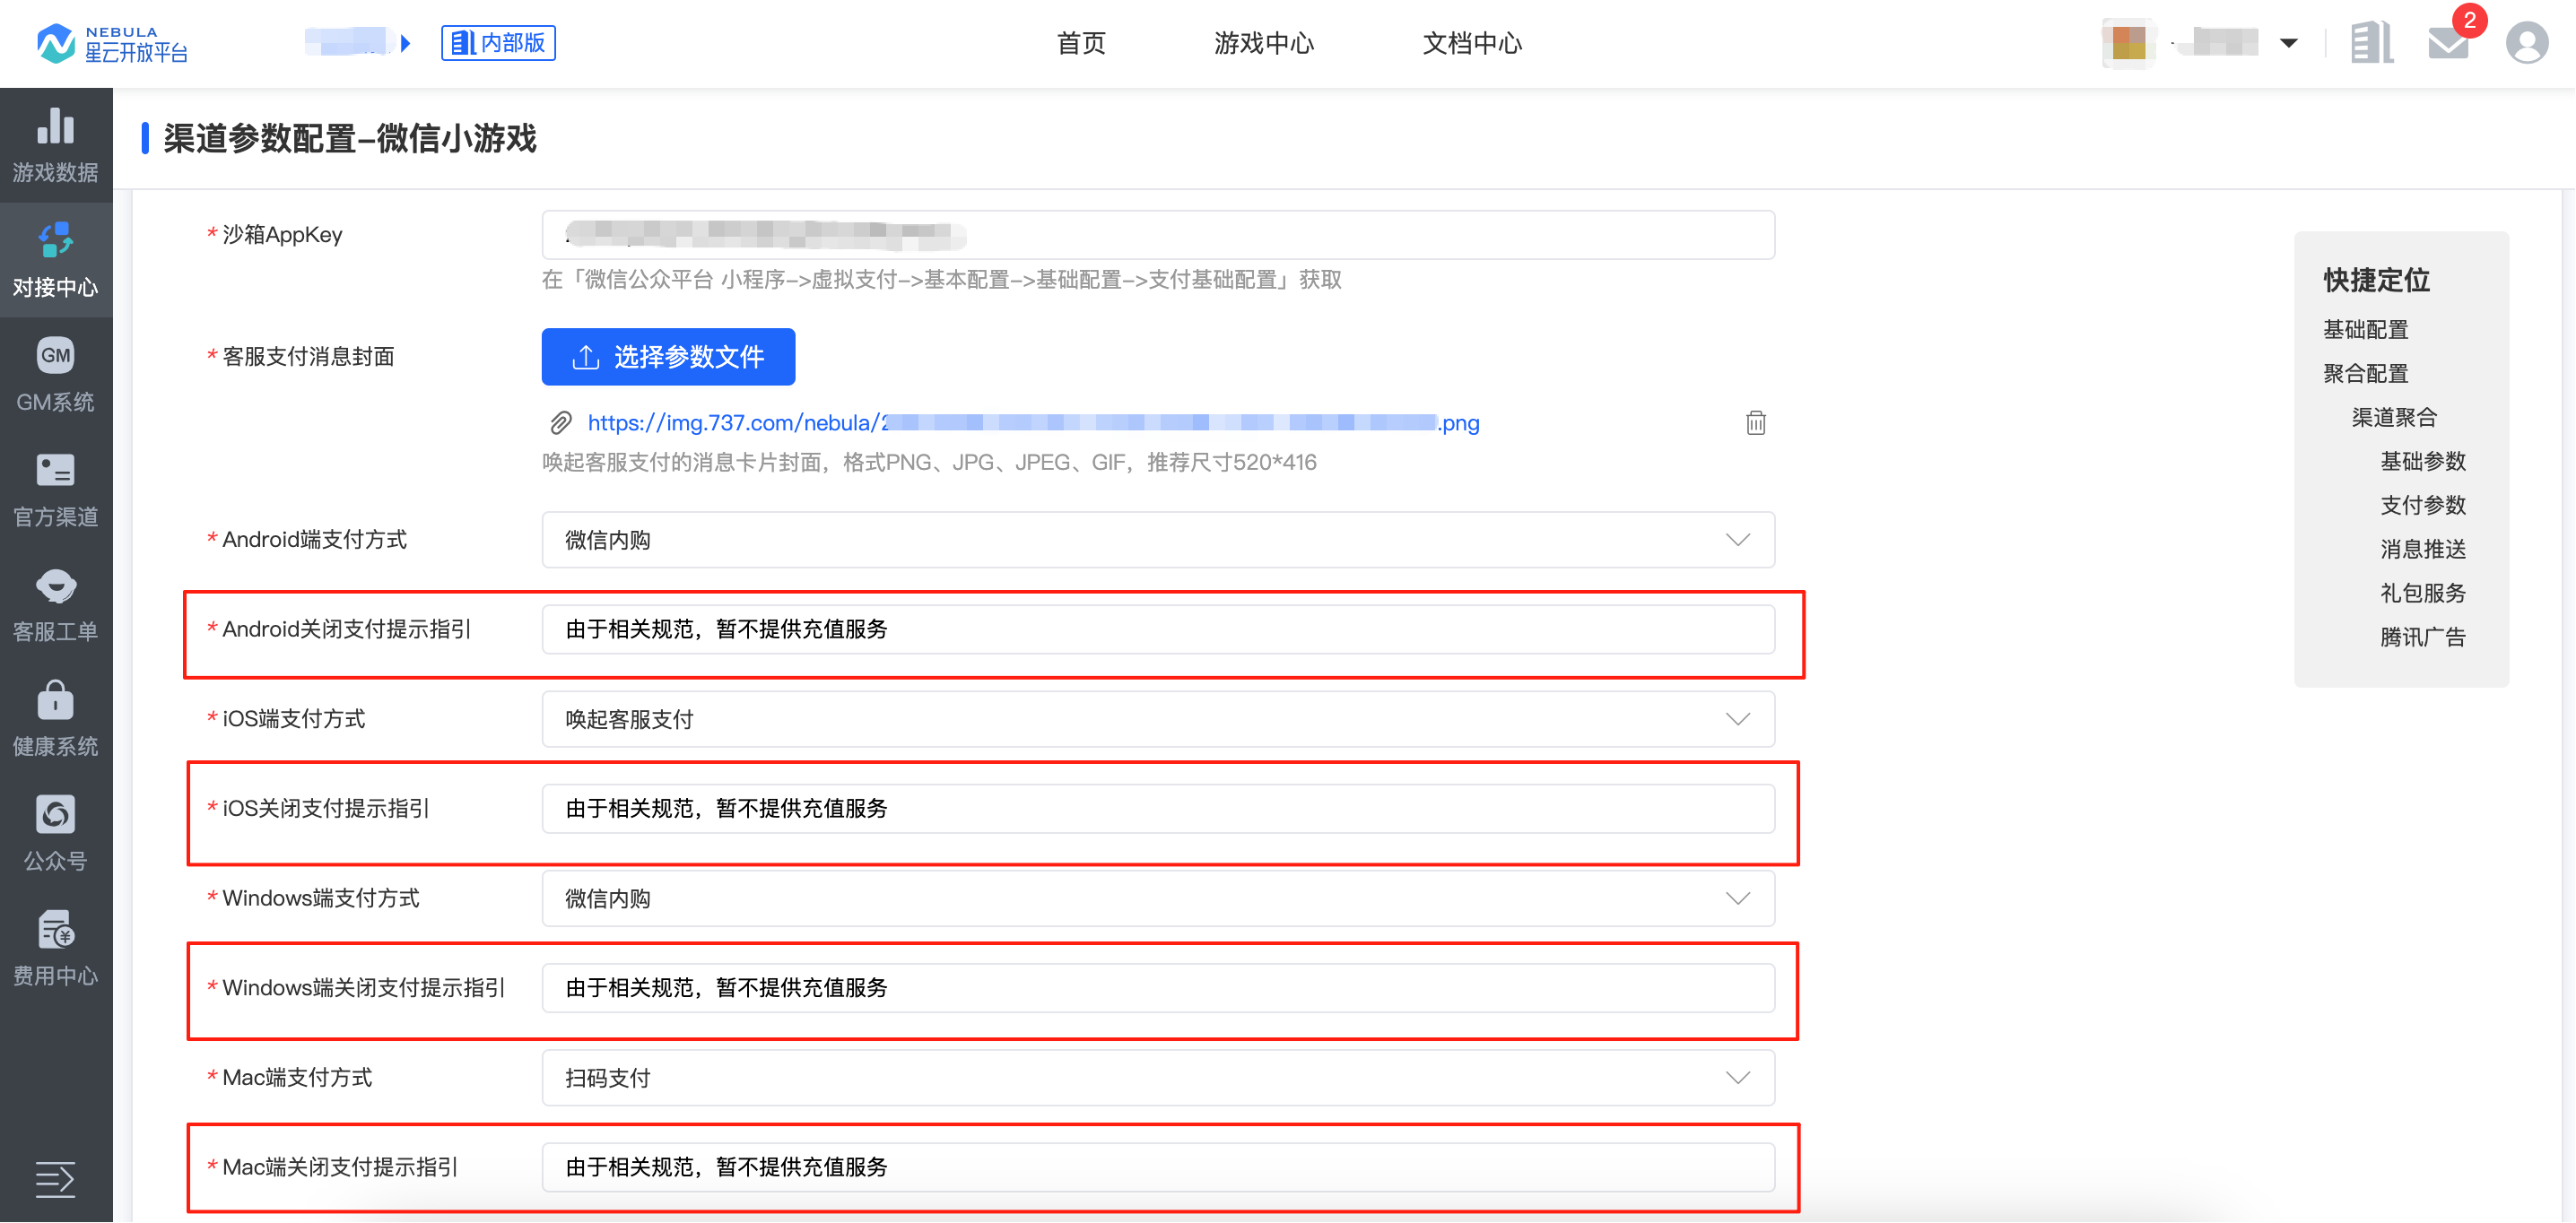The image size is (2576, 1223).
Task: Open the Windows端支付方式 dropdown
Action: [1158, 898]
